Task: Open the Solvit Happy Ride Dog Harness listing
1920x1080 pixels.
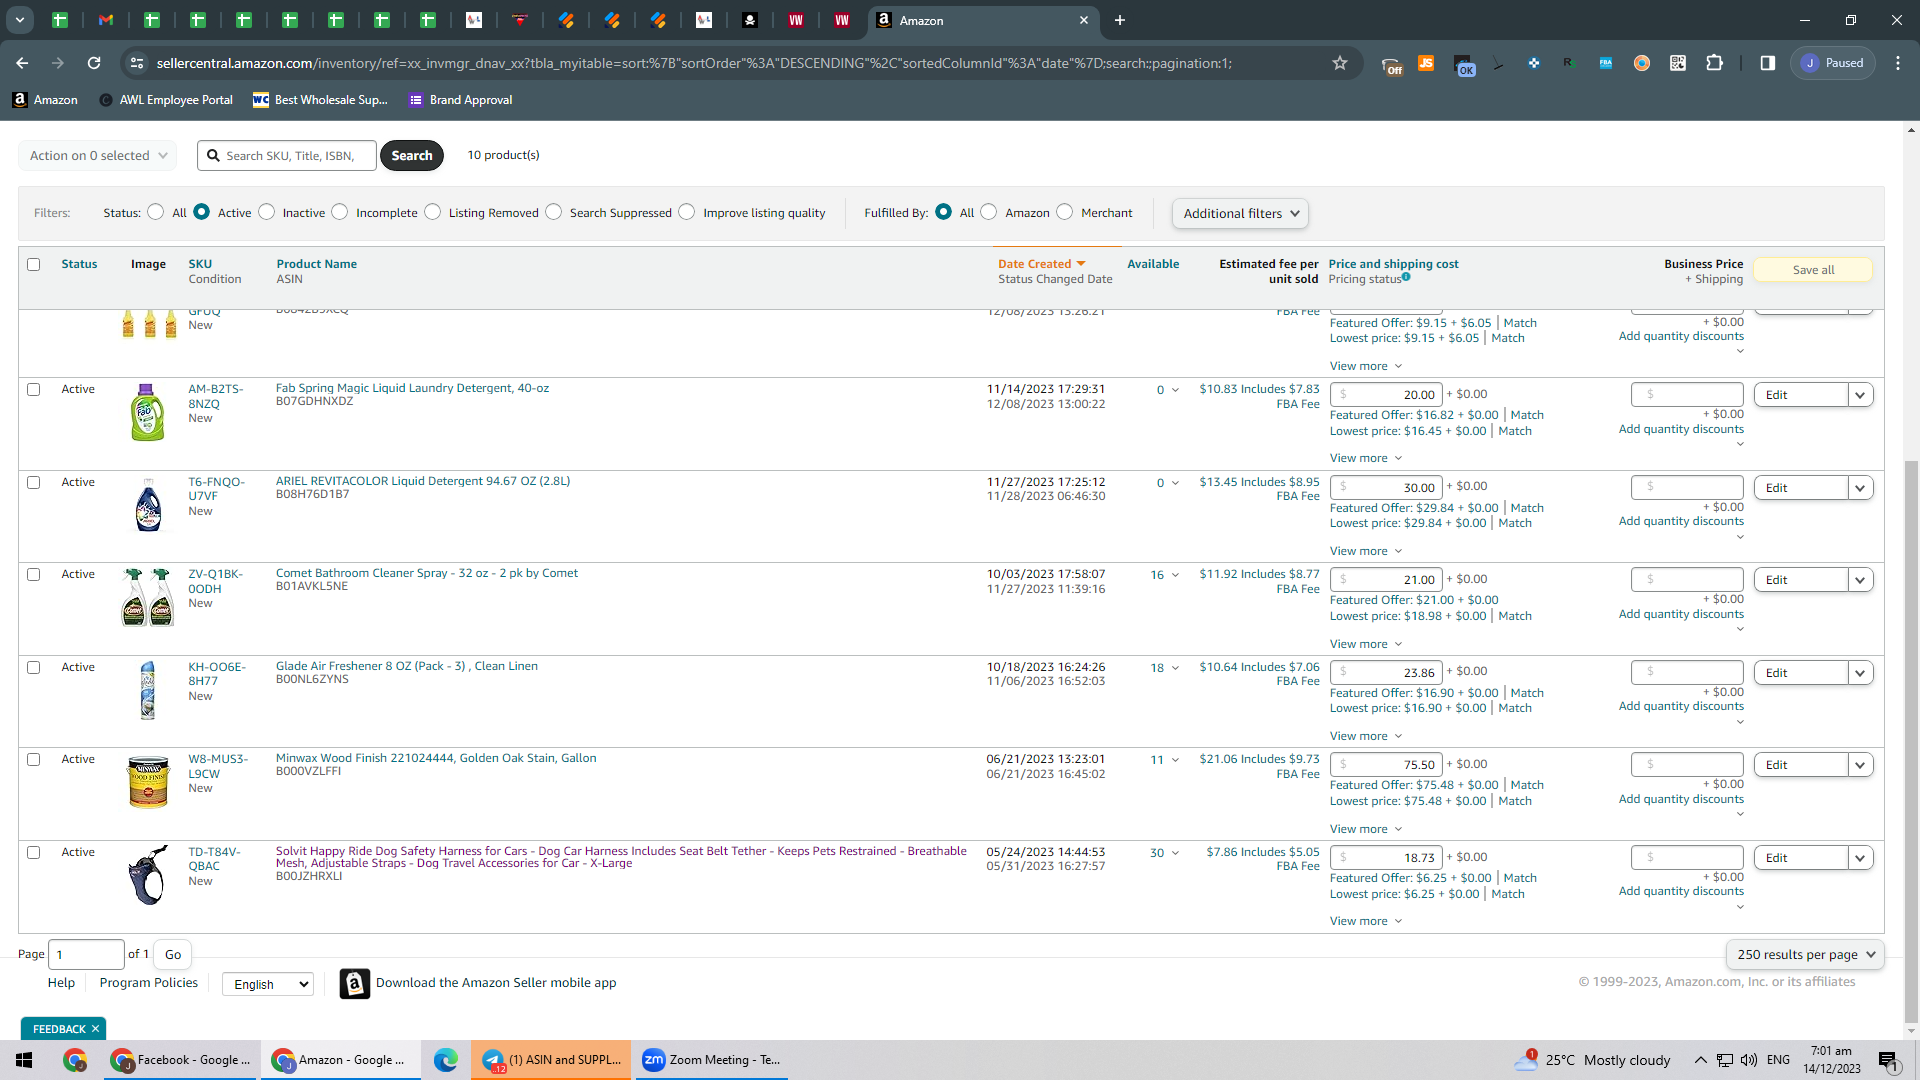Action: coord(621,857)
